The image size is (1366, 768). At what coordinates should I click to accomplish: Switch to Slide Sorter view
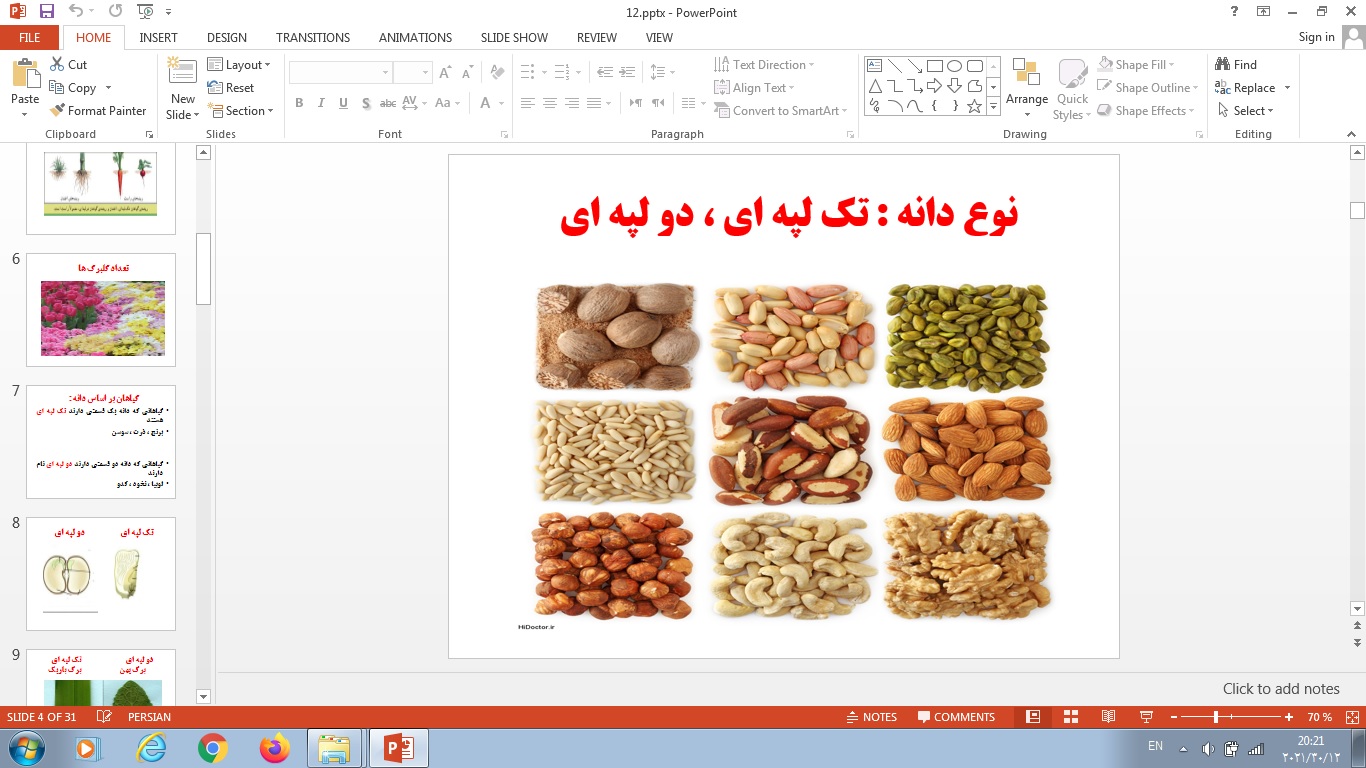click(x=1071, y=717)
